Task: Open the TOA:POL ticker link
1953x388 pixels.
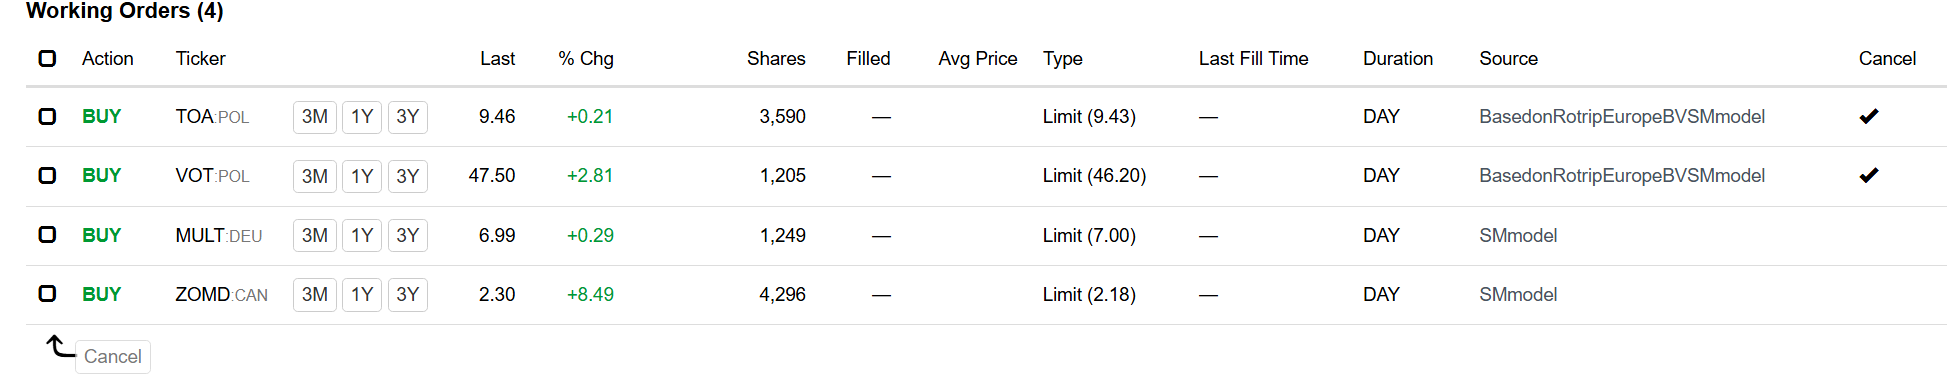Action: [x=212, y=116]
